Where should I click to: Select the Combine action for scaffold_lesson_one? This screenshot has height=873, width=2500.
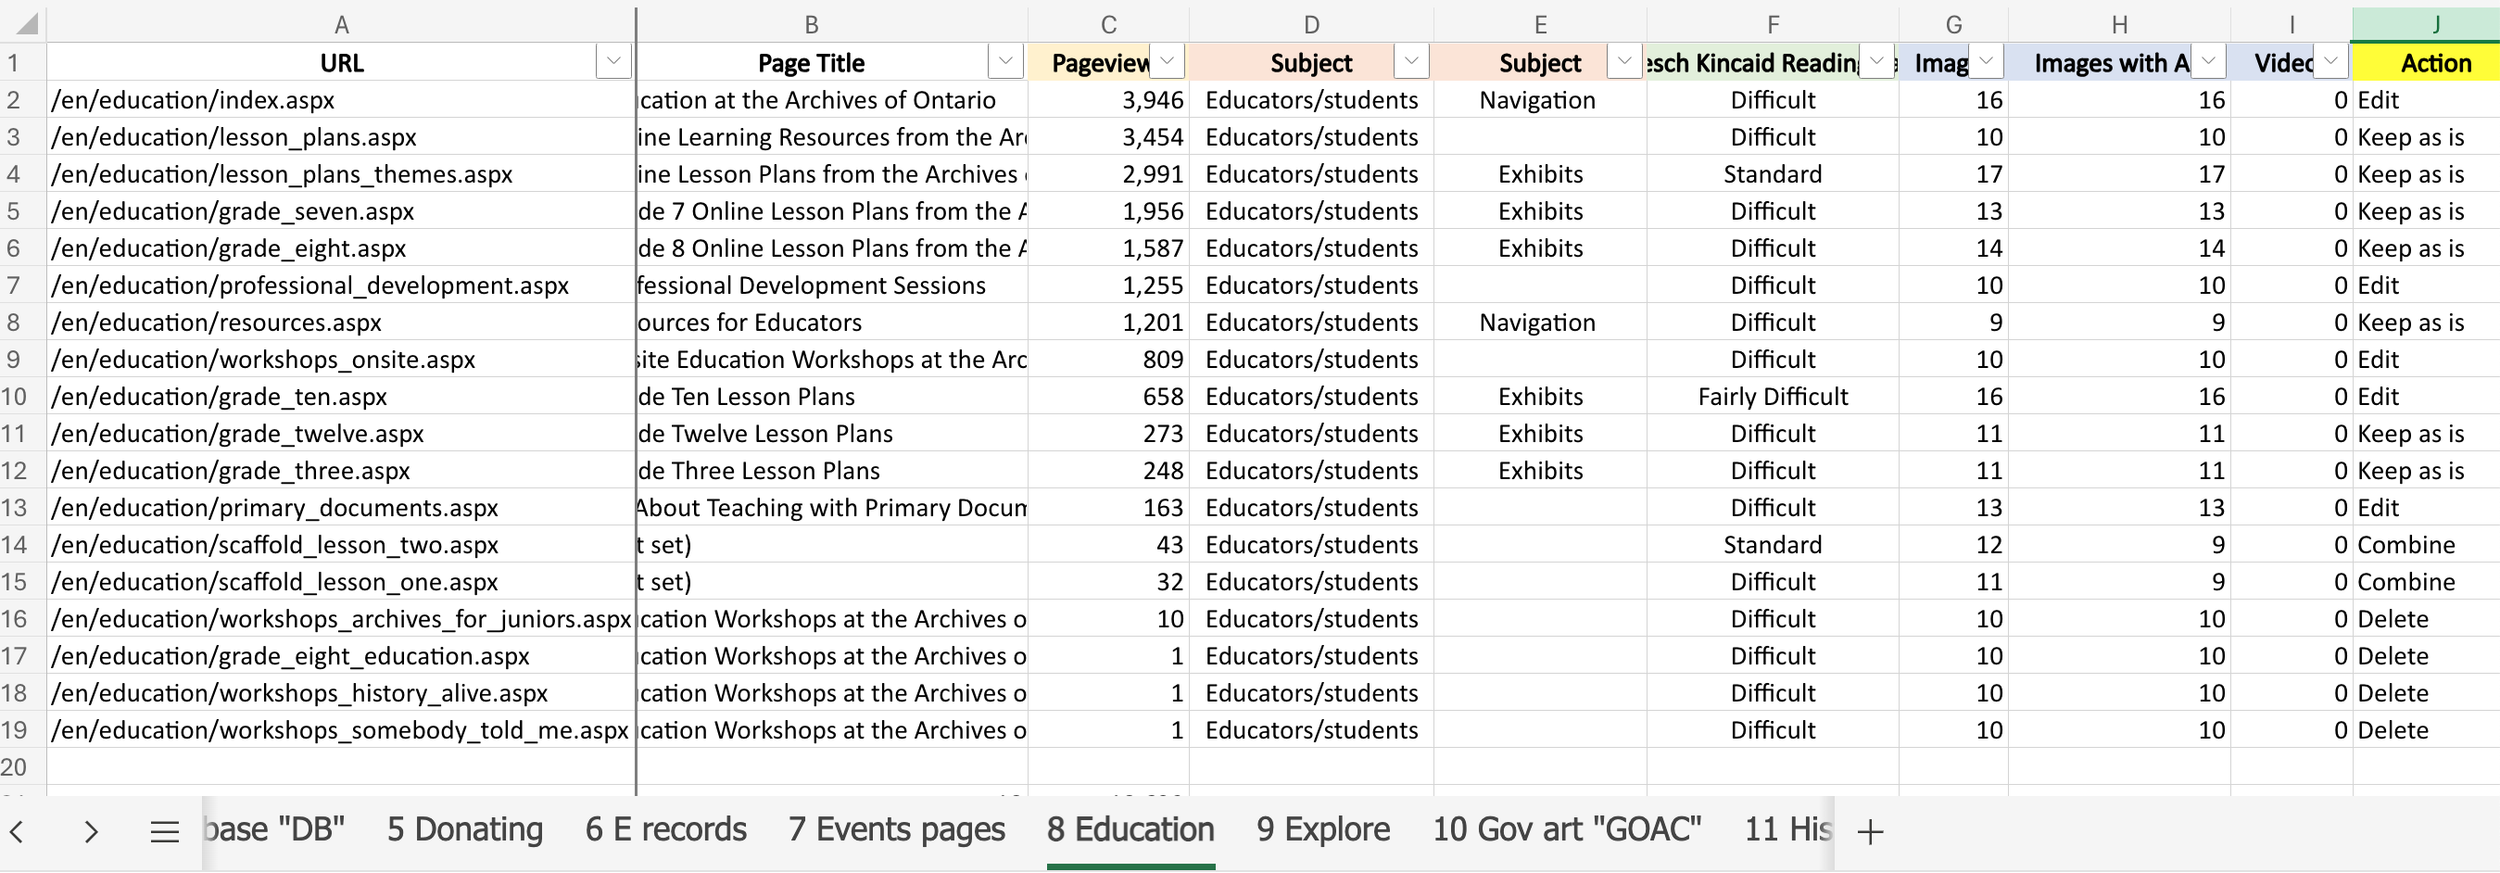[x=2426, y=582]
